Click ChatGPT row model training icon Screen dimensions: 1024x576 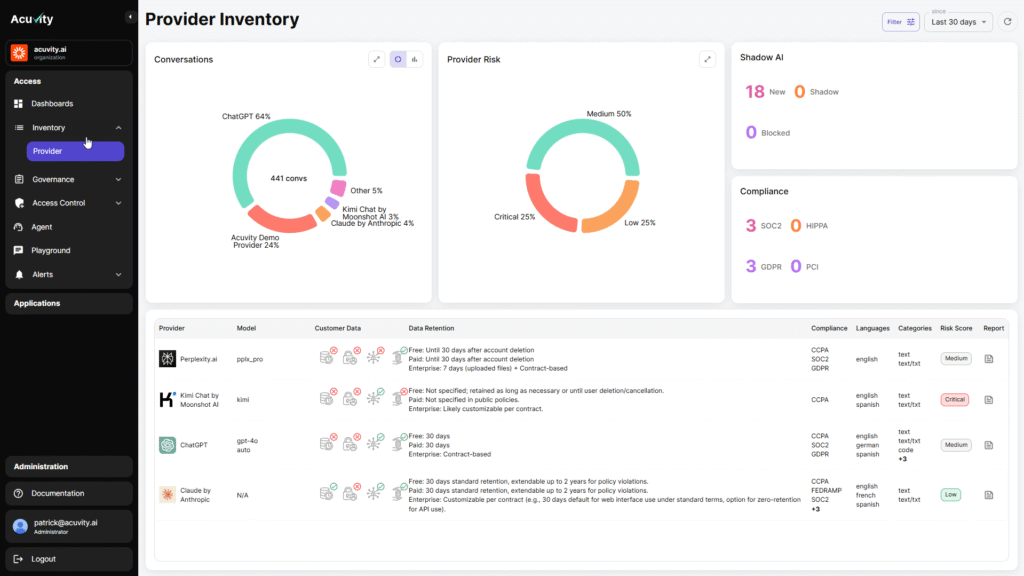[x=374, y=443]
